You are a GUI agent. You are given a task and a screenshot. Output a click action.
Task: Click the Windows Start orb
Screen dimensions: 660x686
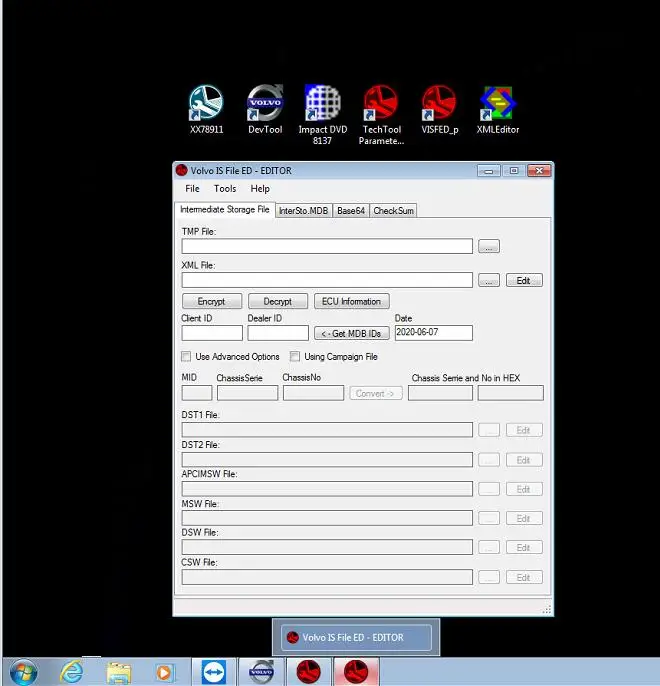[24, 672]
